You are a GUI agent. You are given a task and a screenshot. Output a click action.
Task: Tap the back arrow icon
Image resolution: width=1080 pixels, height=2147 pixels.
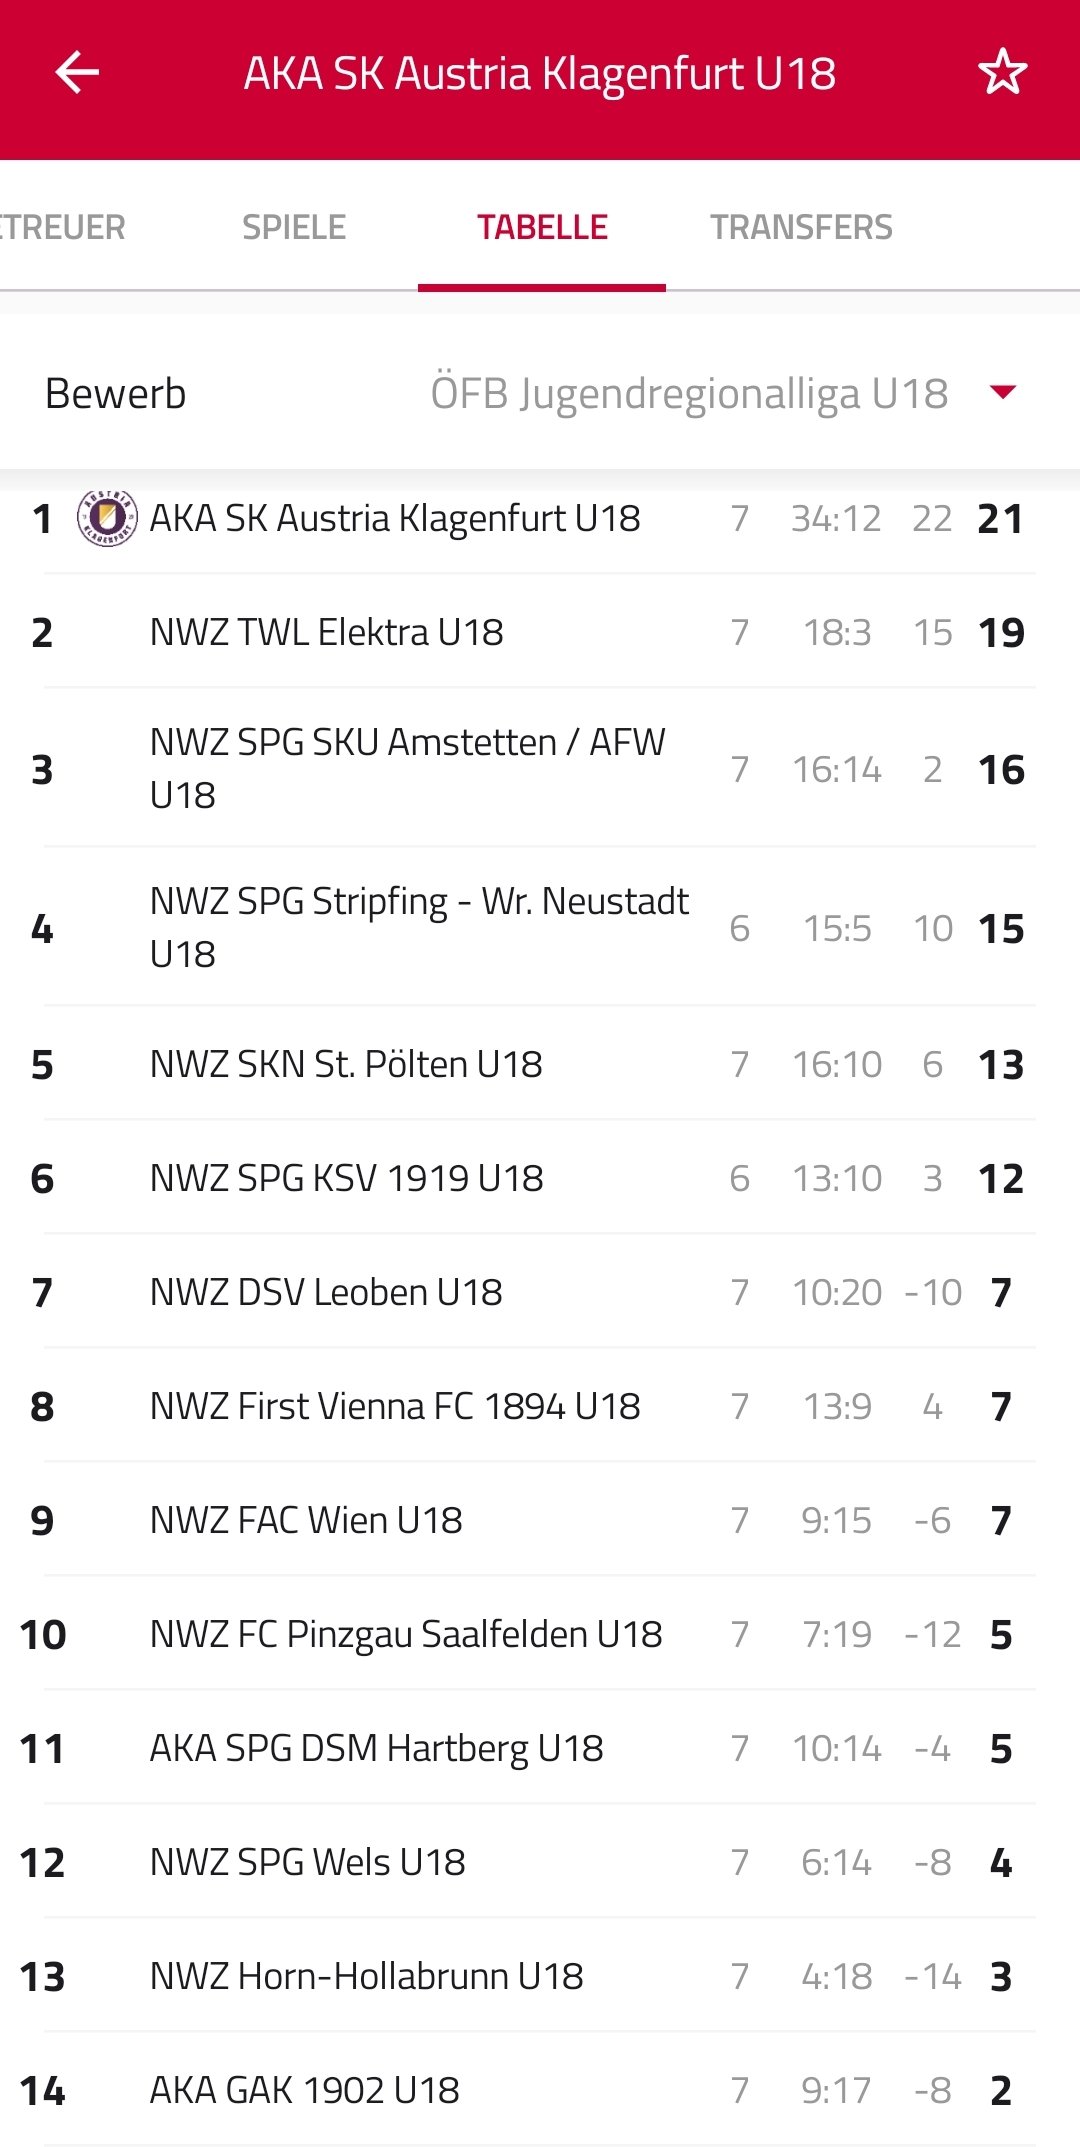(x=77, y=72)
